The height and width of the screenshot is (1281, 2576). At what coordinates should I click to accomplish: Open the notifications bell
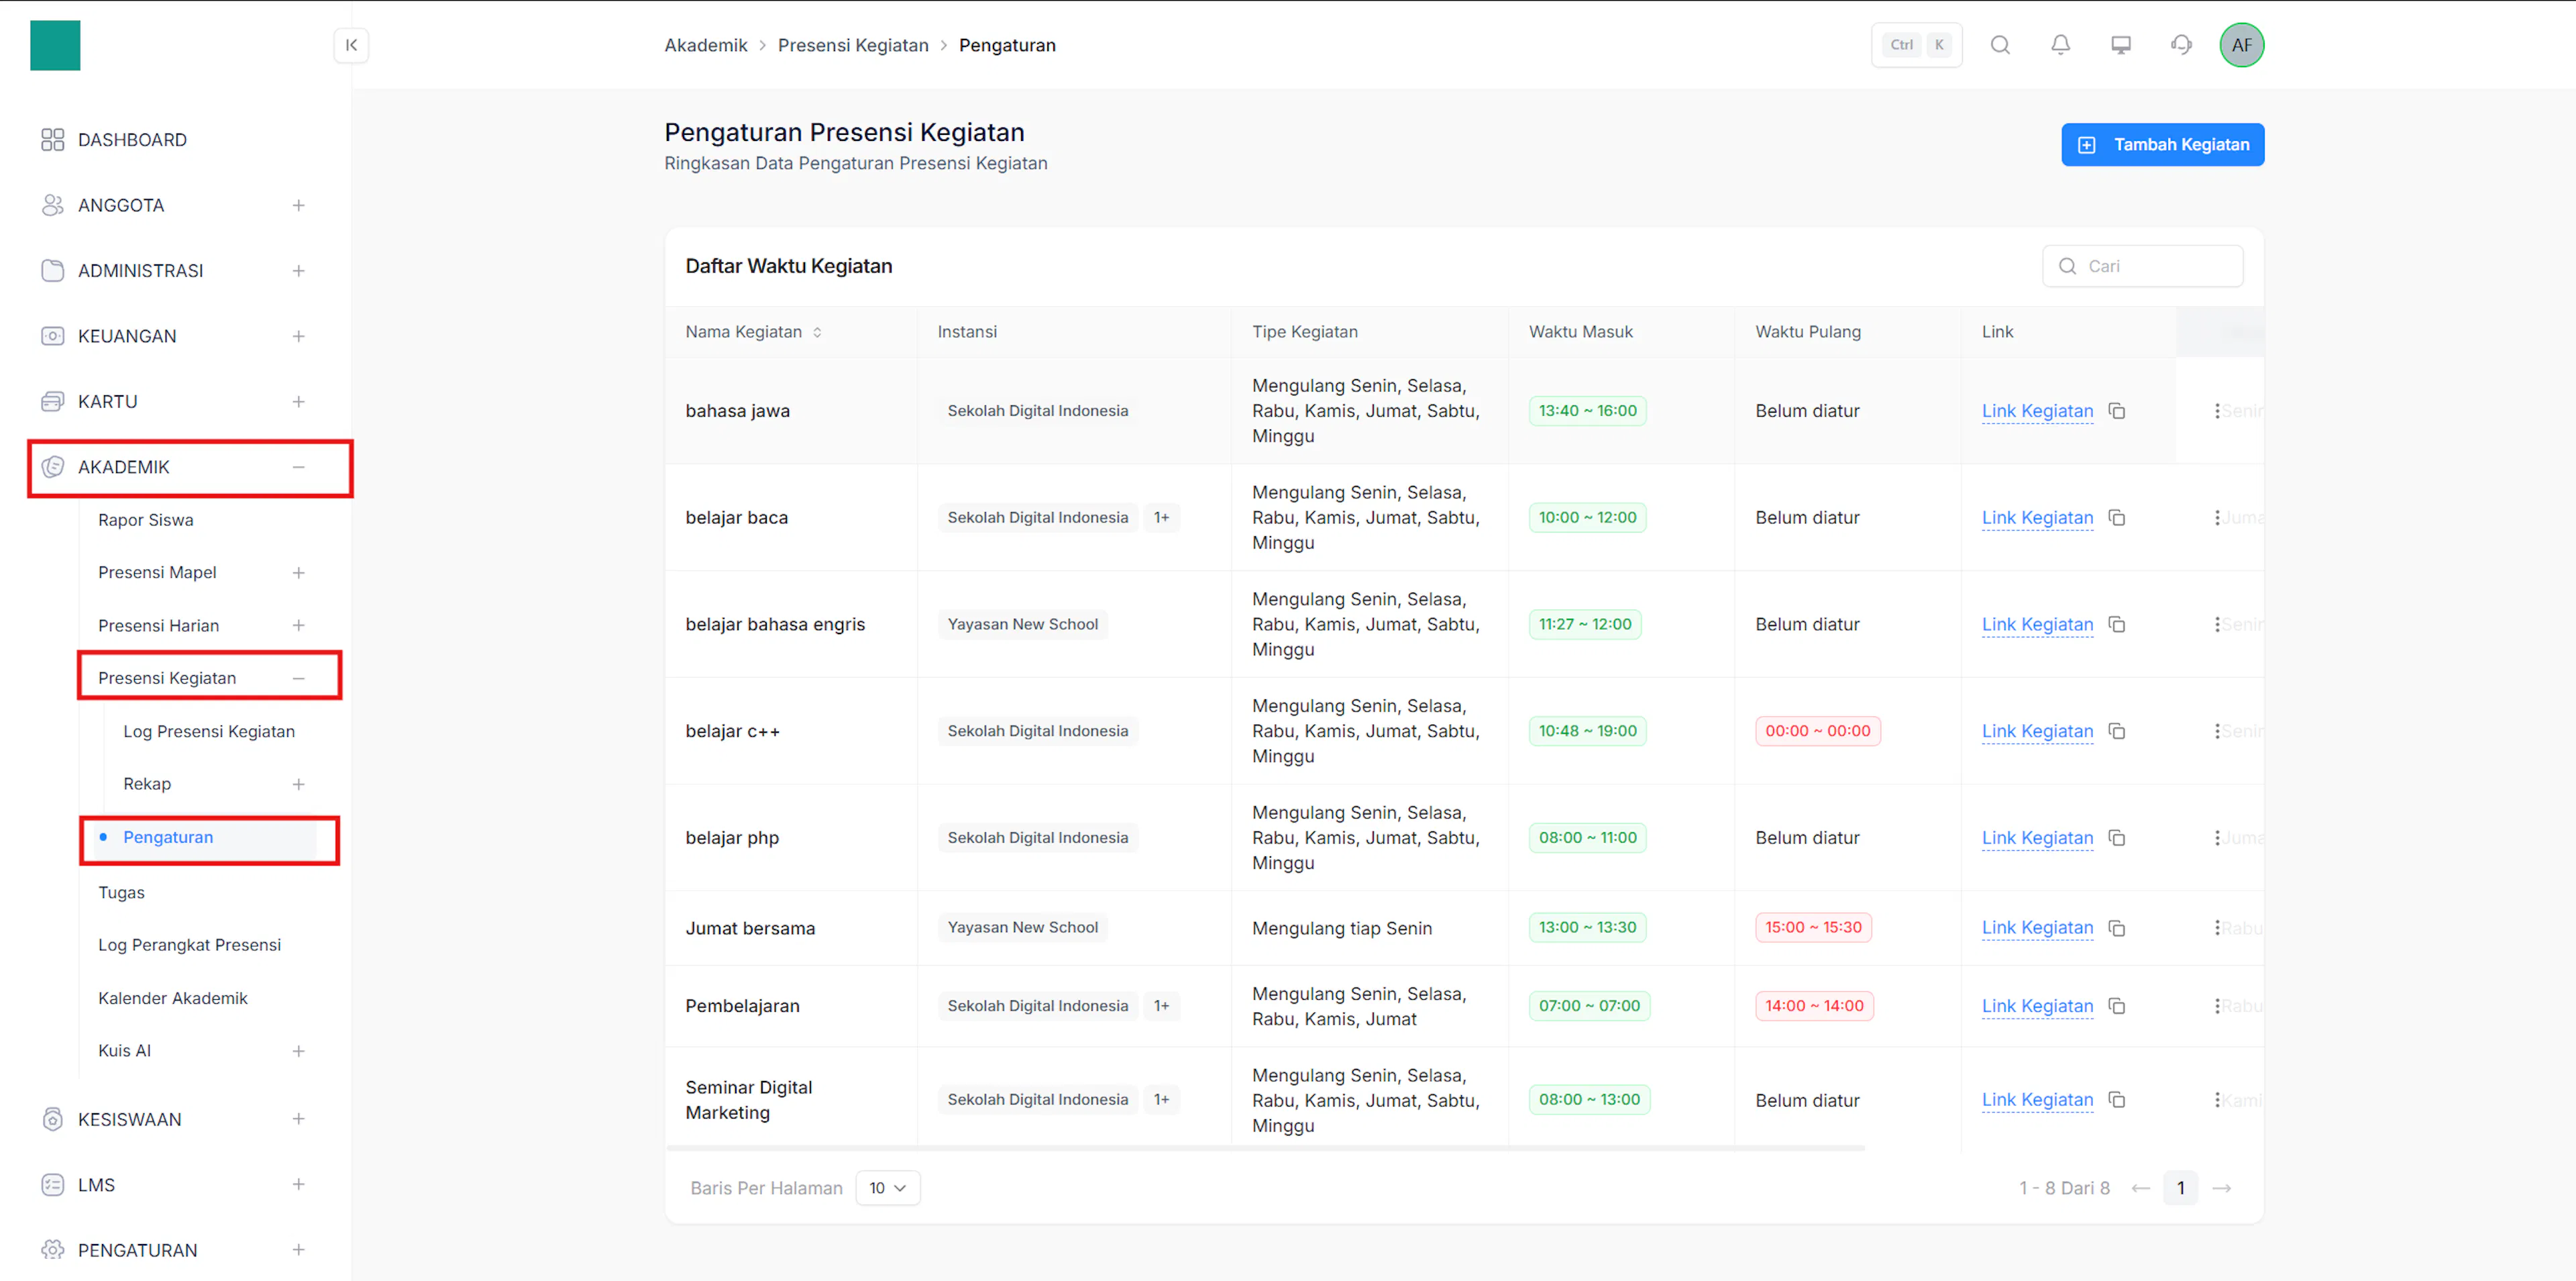2060,45
